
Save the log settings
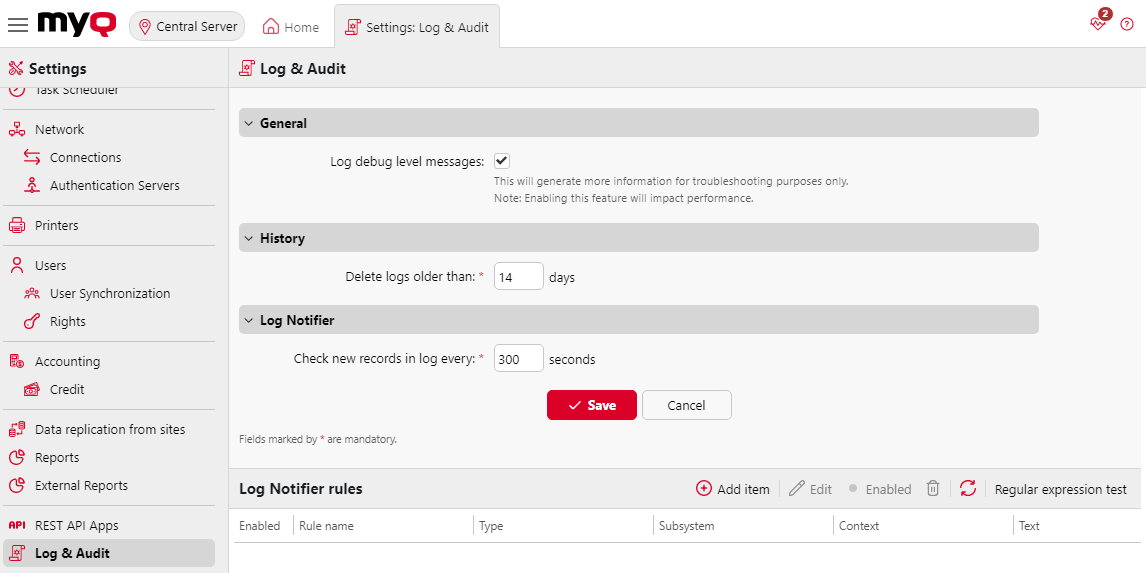(x=591, y=405)
